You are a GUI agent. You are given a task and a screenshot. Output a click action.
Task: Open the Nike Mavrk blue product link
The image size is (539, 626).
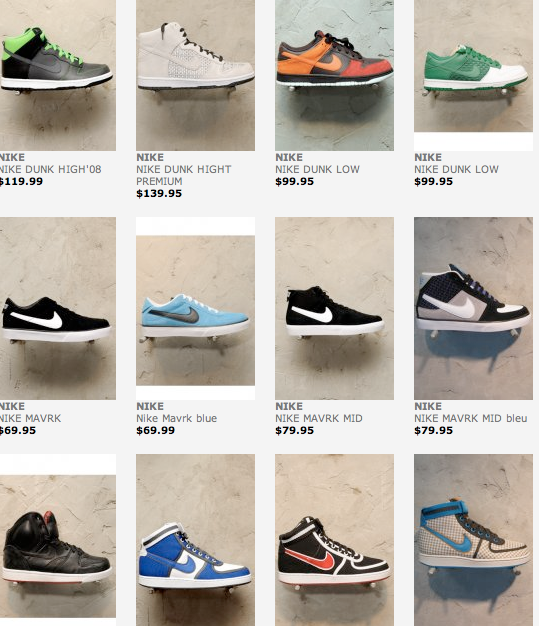pyautogui.click(x=176, y=418)
